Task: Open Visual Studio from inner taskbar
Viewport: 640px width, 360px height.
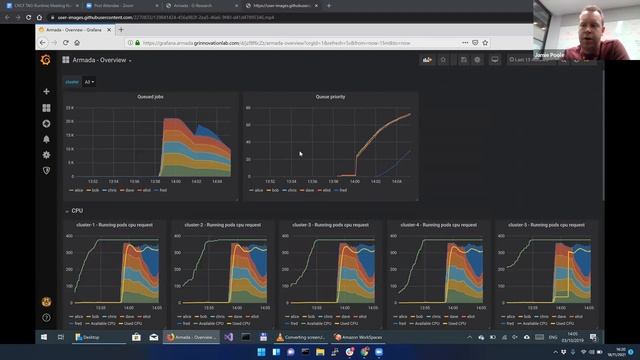Action: [x=229, y=337]
